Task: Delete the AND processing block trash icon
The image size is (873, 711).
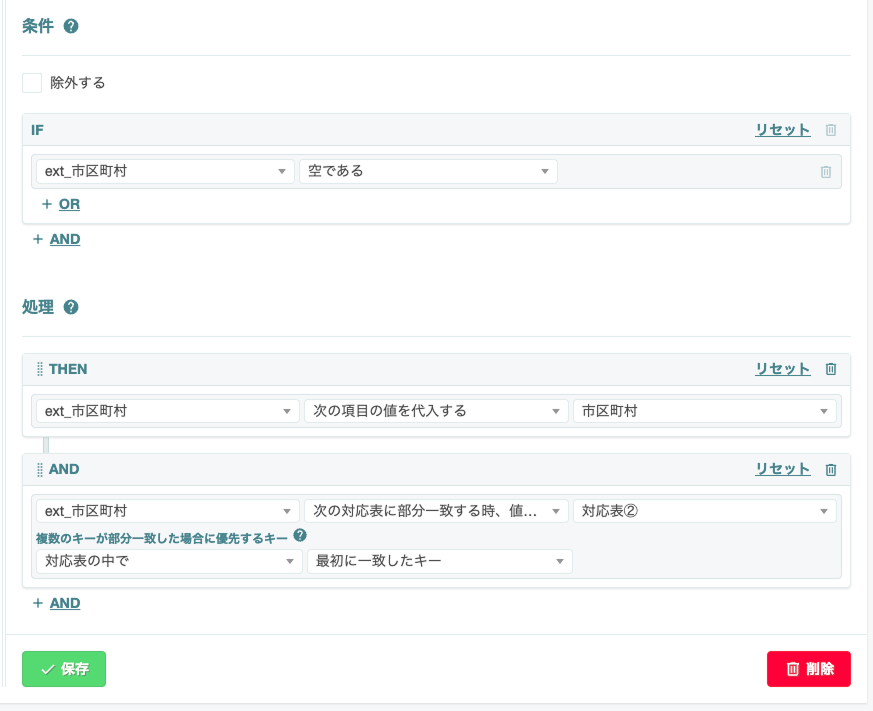Action: (831, 469)
